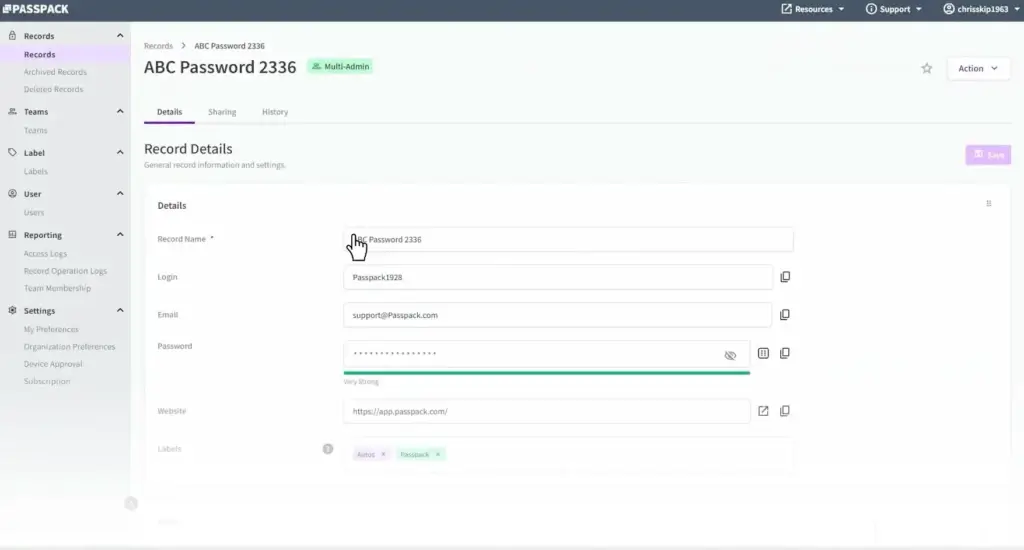
Task: Click the 'Record Details' heading text
Action: click(x=188, y=149)
